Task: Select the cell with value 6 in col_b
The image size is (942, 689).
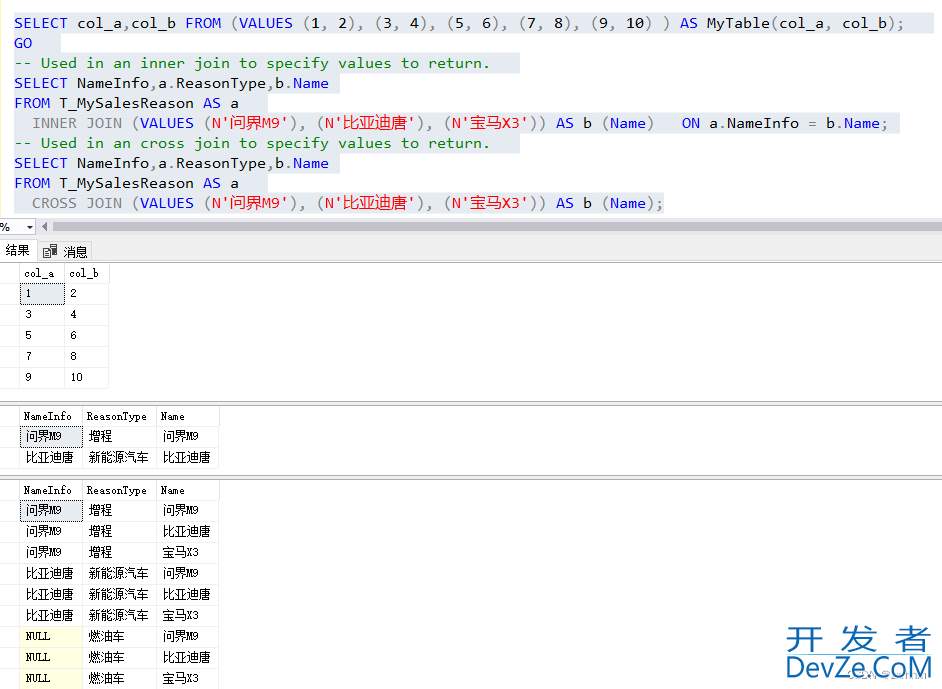Action: tap(87, 336)
